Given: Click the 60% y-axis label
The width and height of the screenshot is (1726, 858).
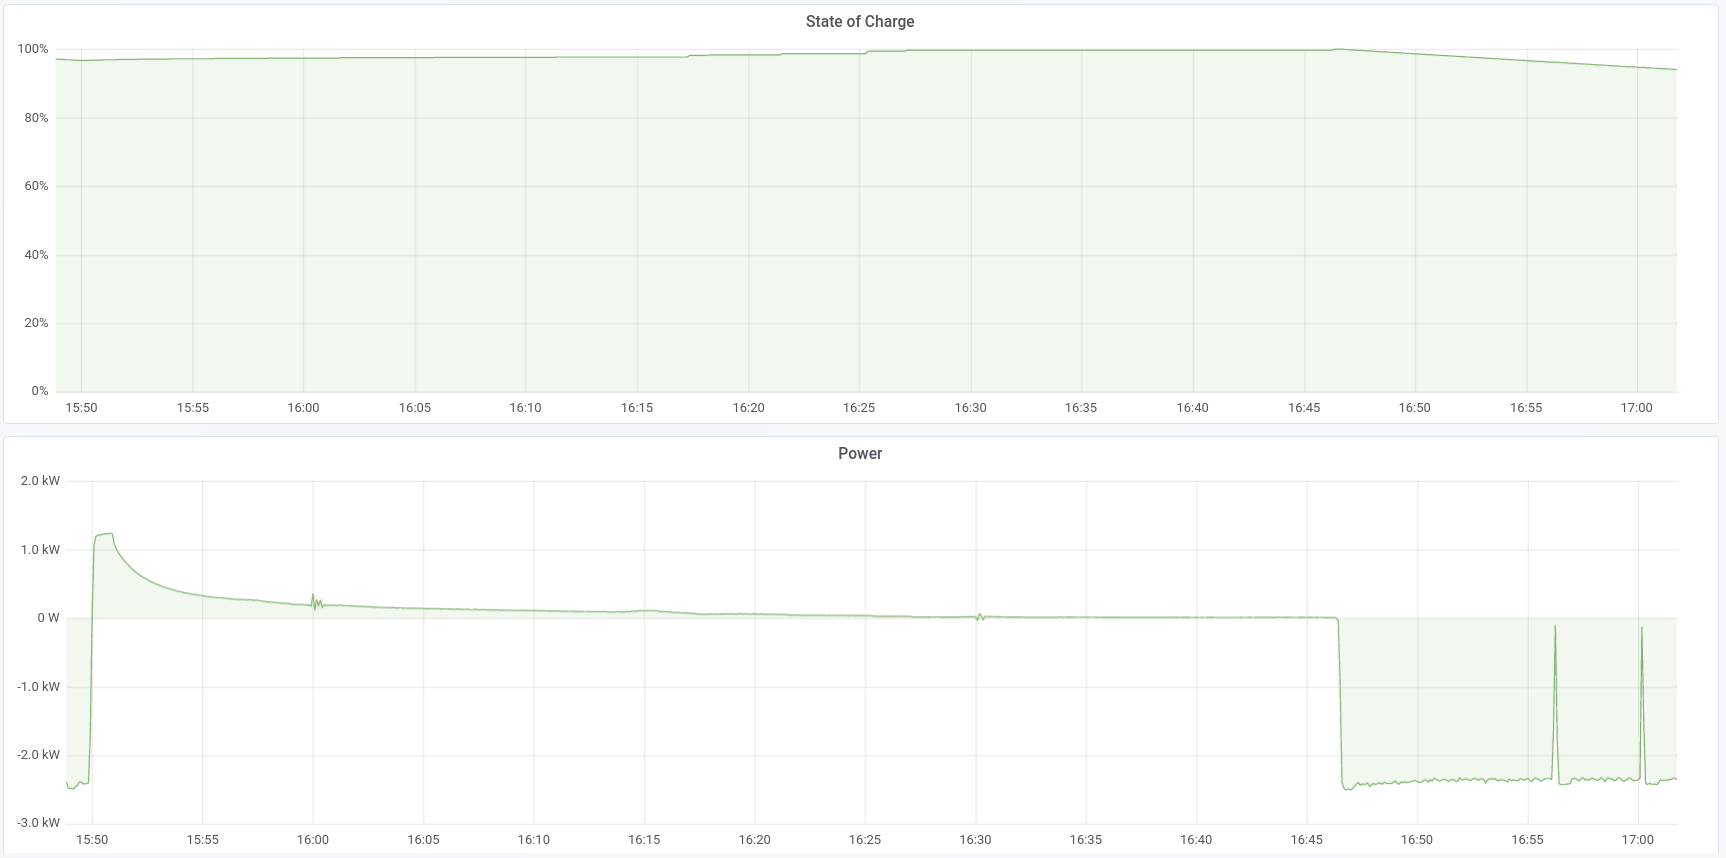Looking at the screenshot, I should coord(36,186).
